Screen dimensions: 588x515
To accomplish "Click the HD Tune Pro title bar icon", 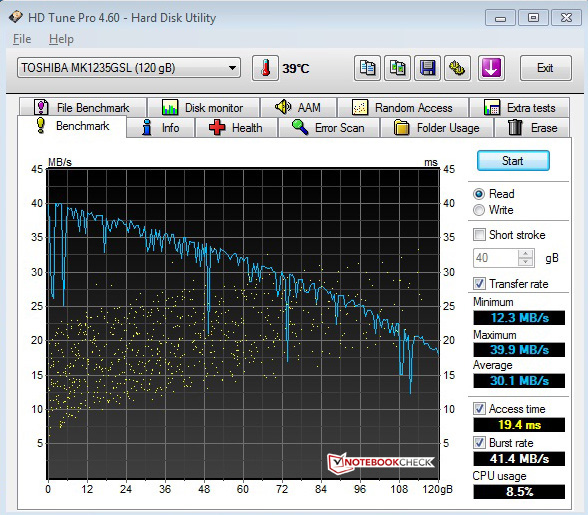I will pyautogui.click(x=15, y=17).
